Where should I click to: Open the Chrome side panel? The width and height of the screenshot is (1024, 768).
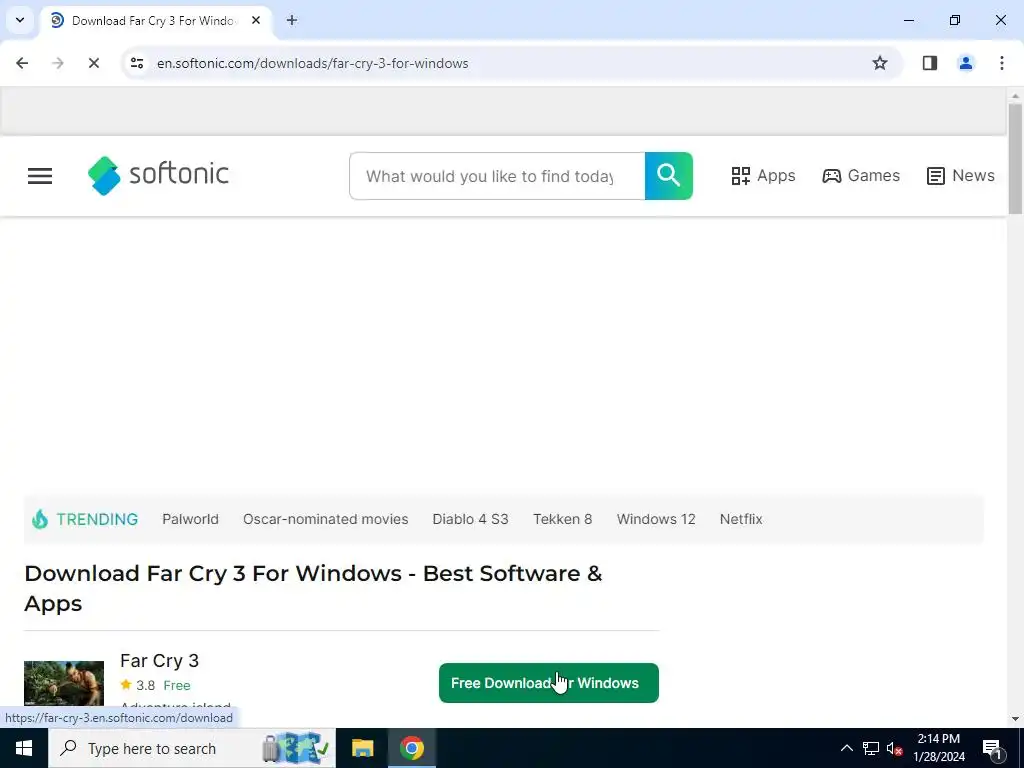point(930,63)
